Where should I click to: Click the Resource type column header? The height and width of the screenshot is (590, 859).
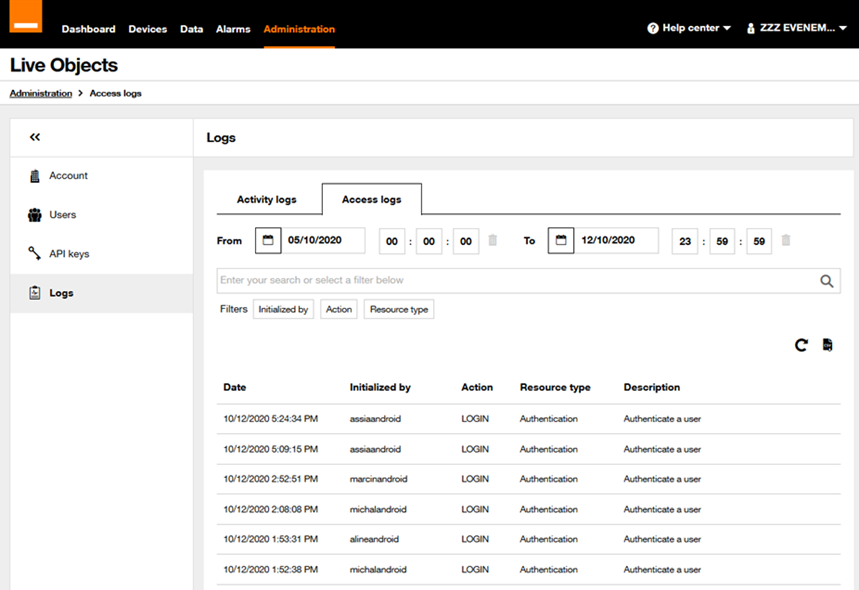coord(555,387)
